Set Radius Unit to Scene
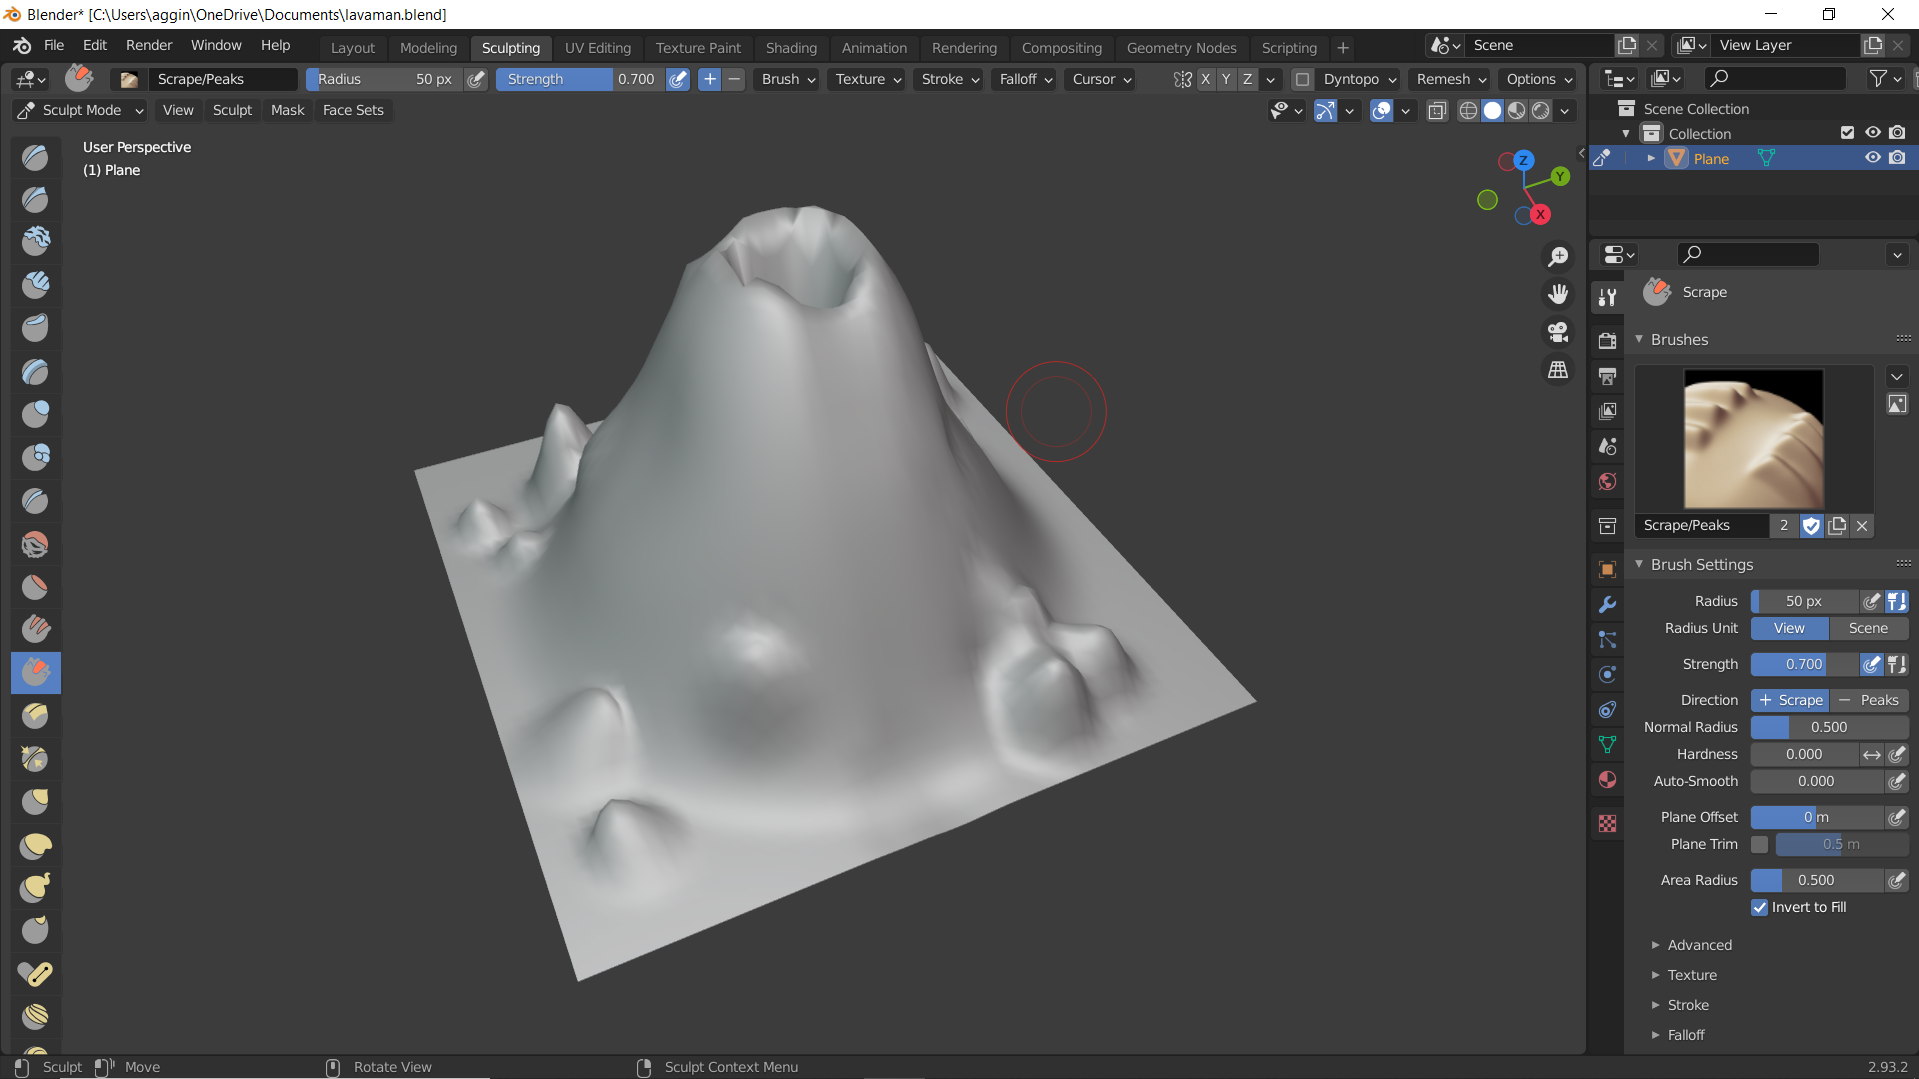 point(1868,628)
